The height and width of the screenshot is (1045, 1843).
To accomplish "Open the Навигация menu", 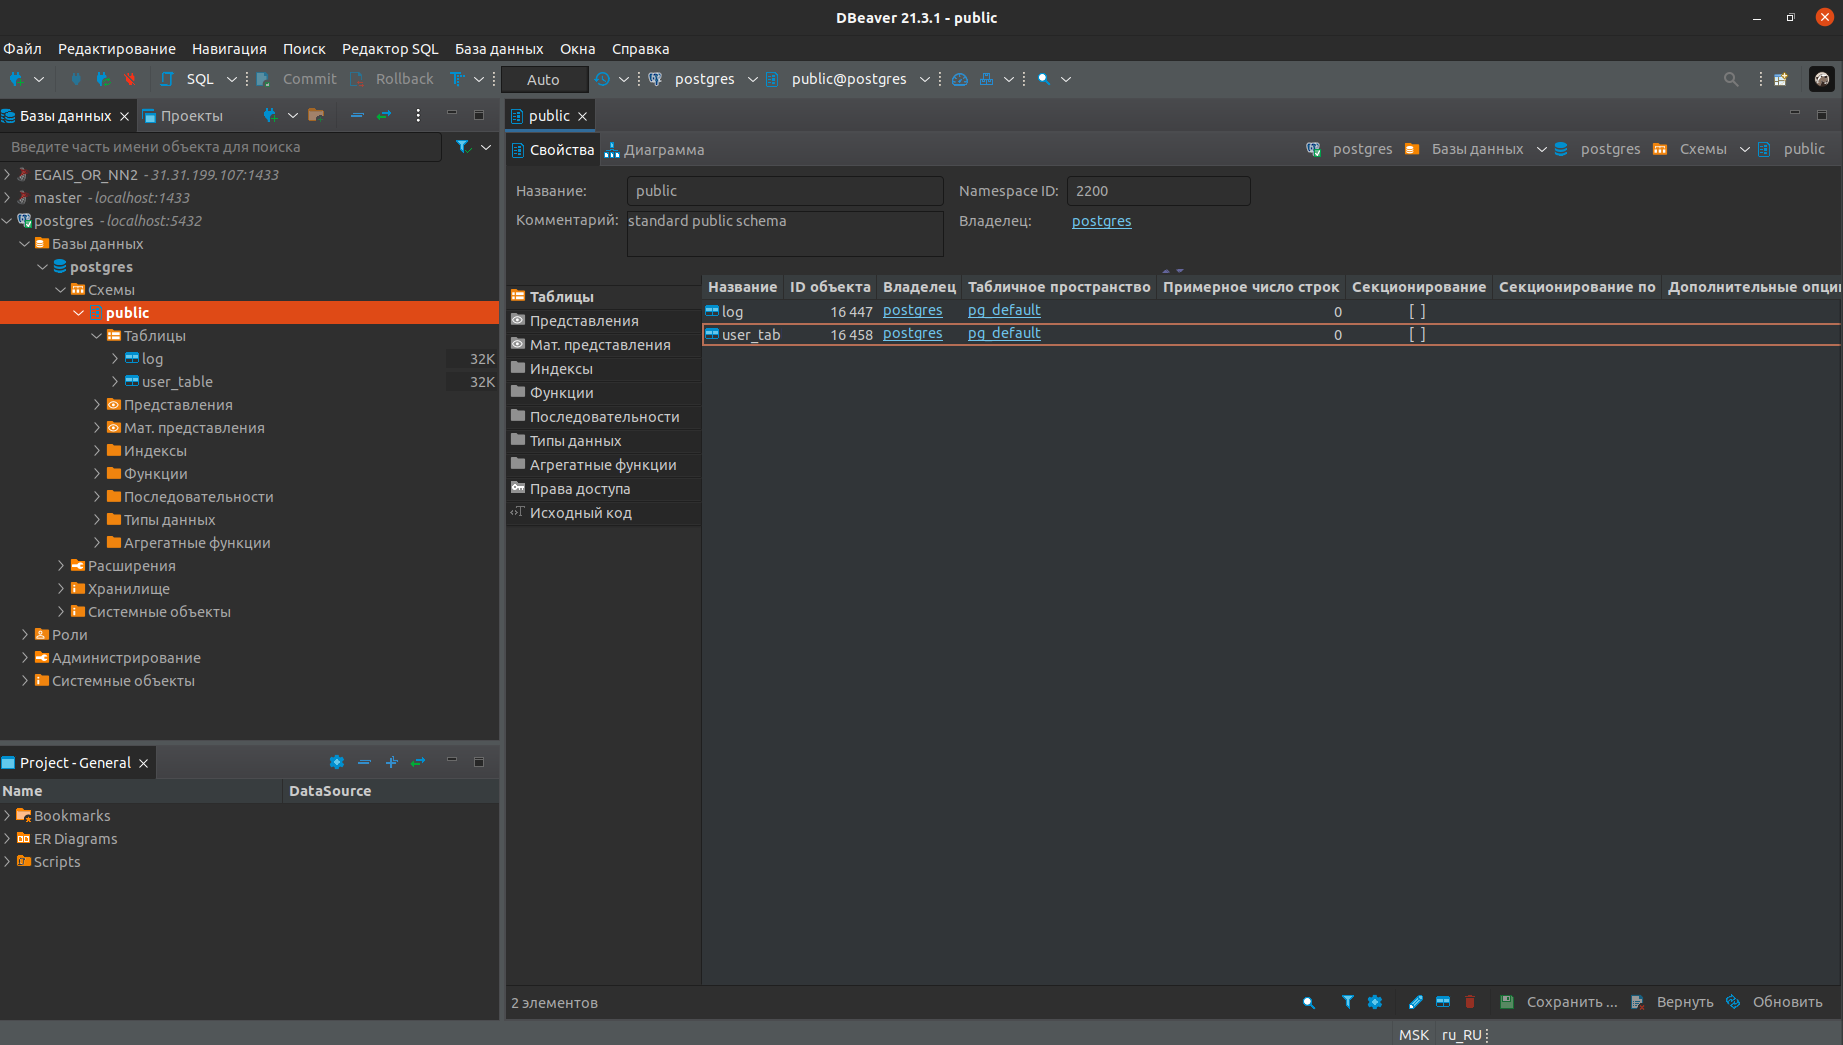I will tap(229, 49).
